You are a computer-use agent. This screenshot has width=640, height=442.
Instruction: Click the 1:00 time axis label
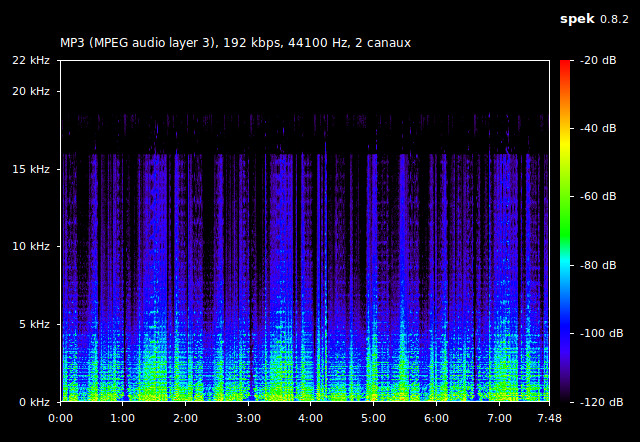[x=123, y=418]
